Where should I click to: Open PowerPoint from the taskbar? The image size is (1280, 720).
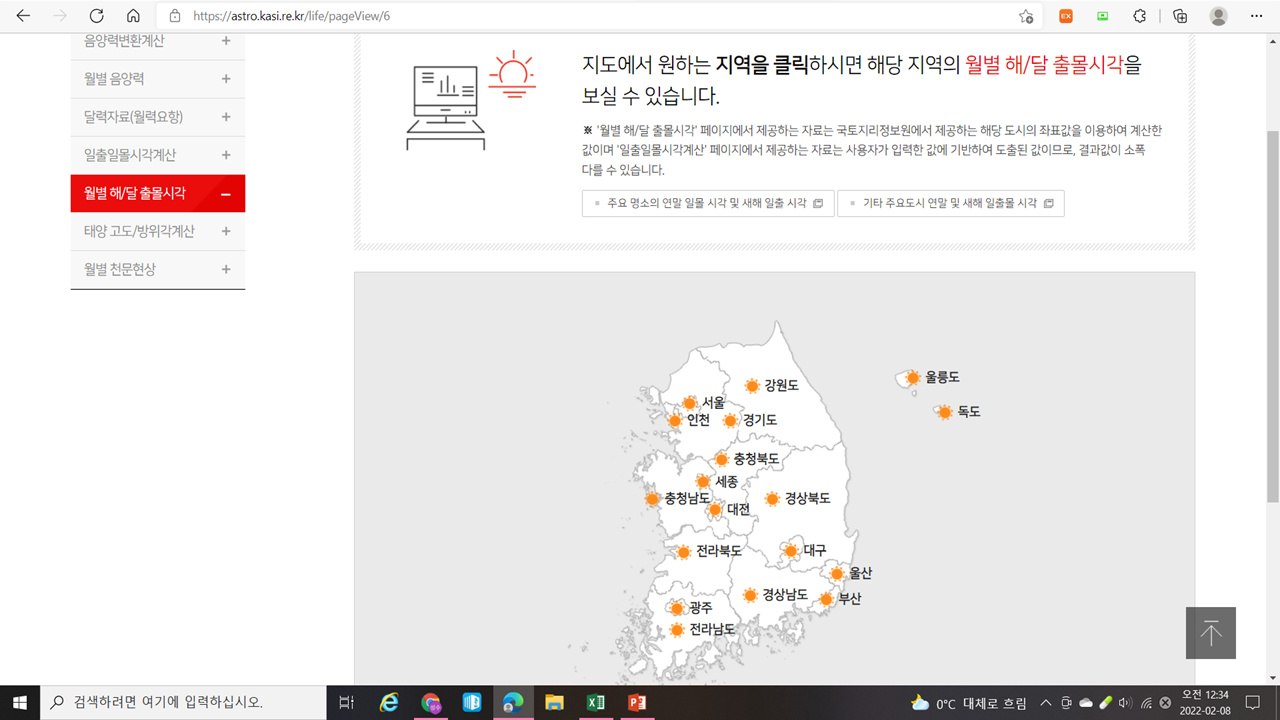(x=637, y=702)
